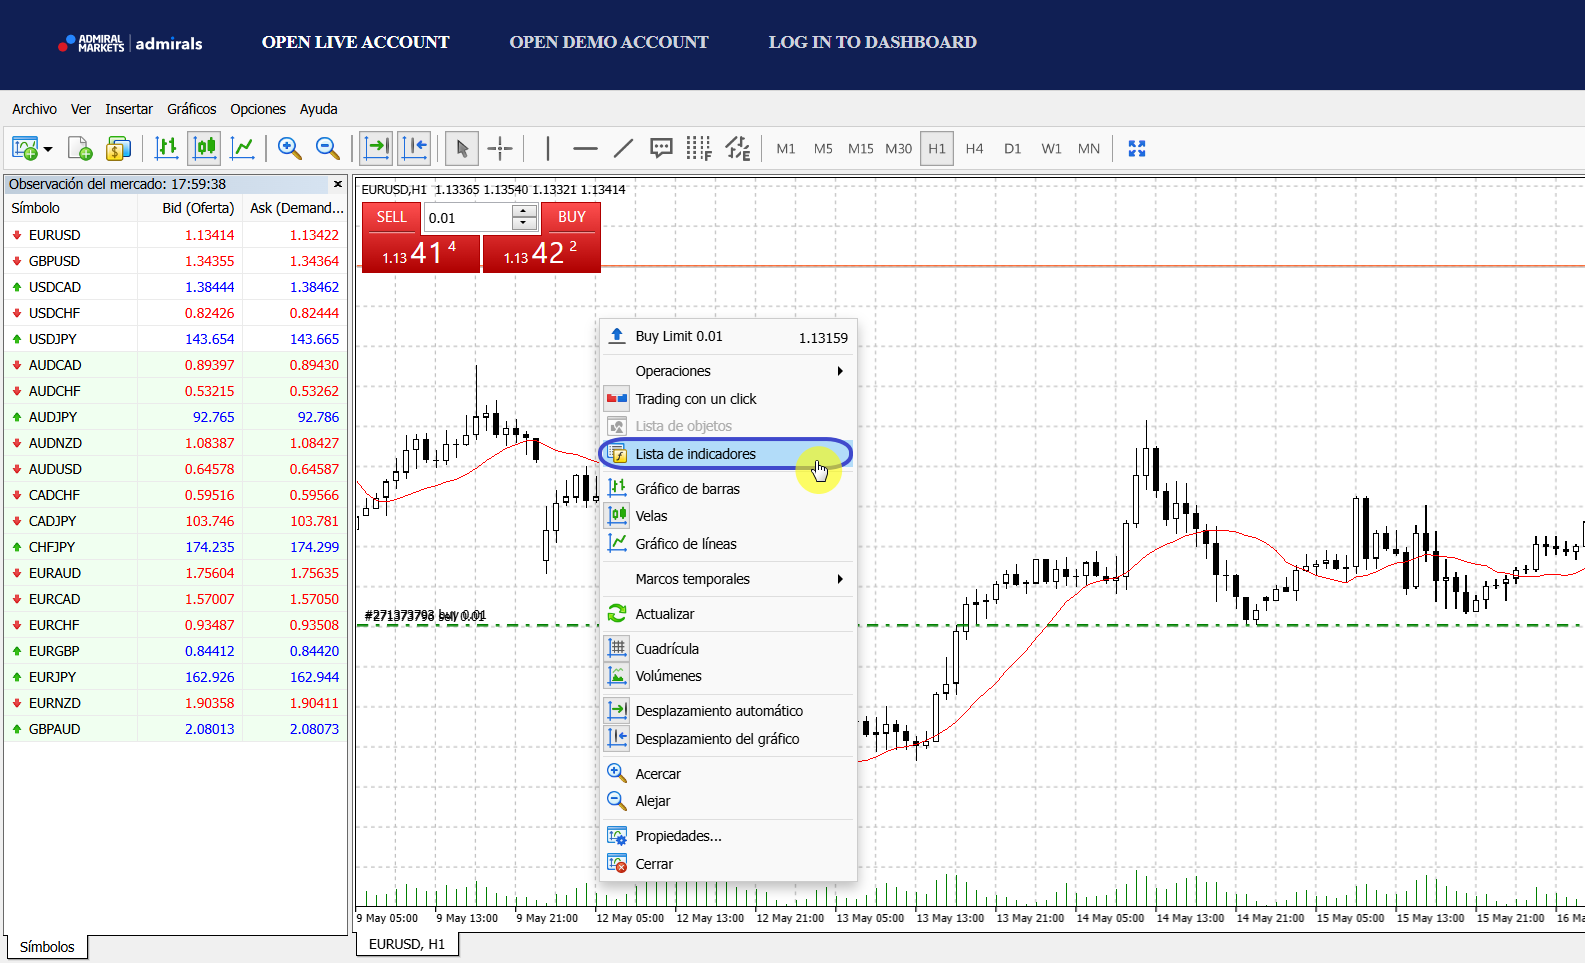Screen dimensions: 1585x963
Task: Set timeframe to M5
Action: pyautogui.click(x=823, y=149)
